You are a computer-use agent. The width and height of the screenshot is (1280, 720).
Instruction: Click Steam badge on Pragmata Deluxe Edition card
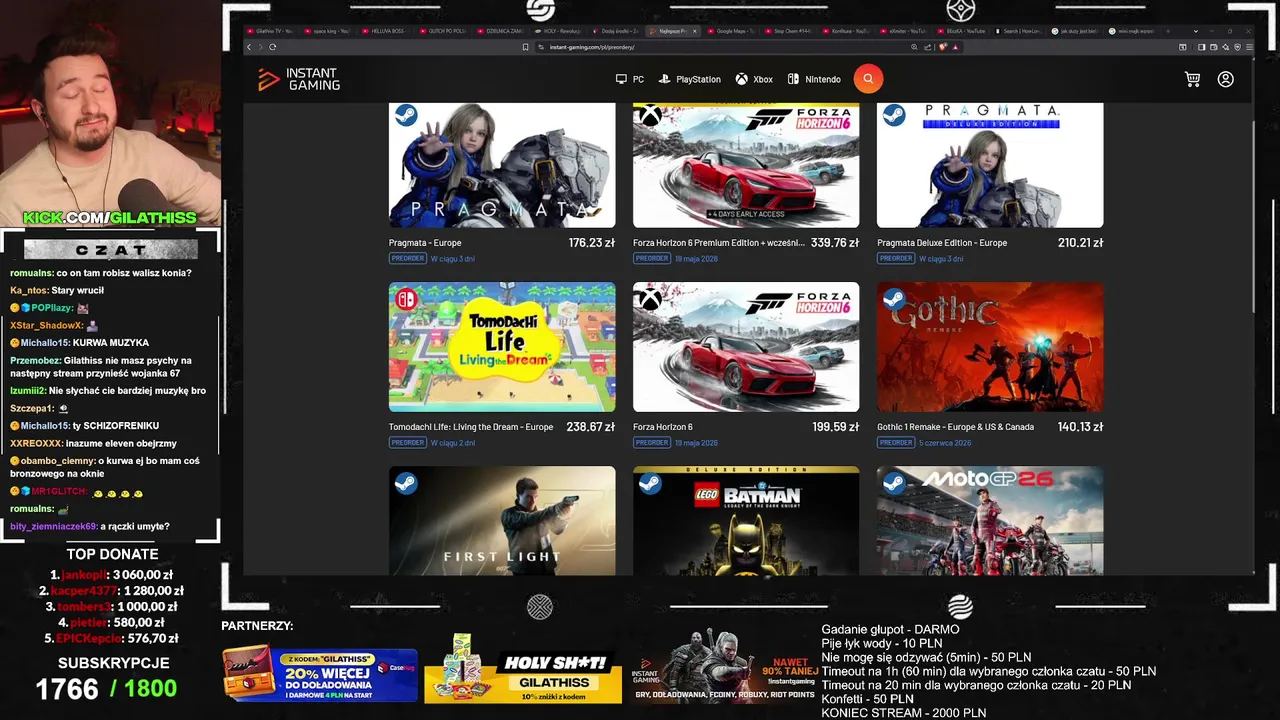tap(894, 115)
